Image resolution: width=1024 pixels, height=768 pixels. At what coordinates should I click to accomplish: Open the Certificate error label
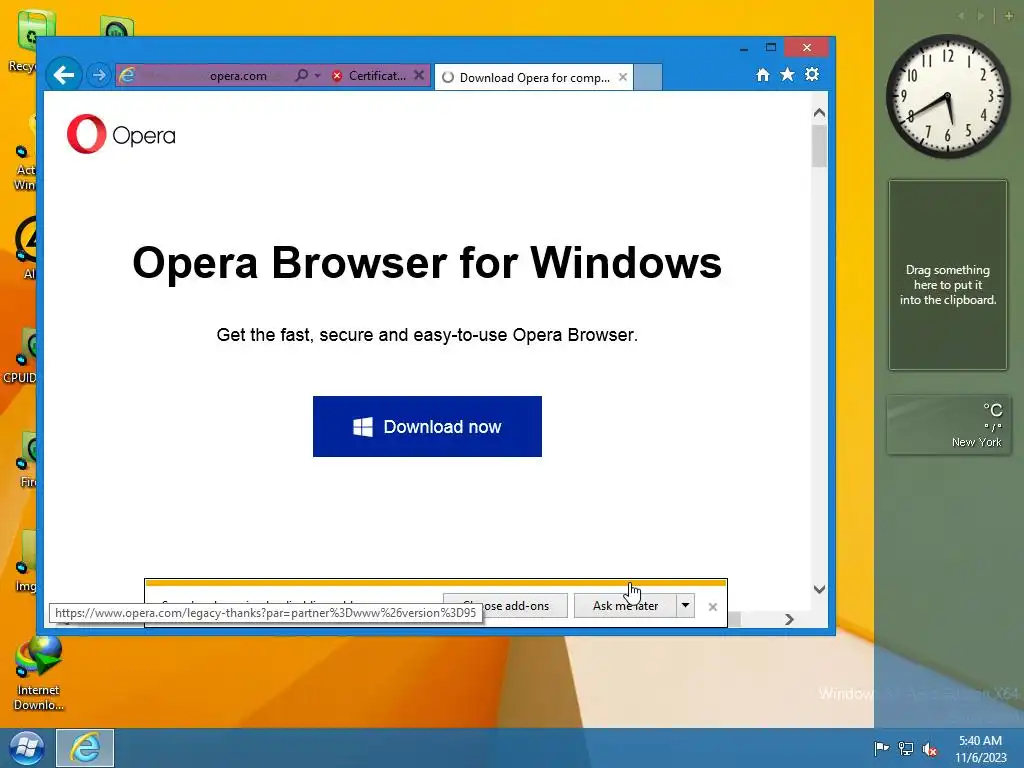point(377,76)
